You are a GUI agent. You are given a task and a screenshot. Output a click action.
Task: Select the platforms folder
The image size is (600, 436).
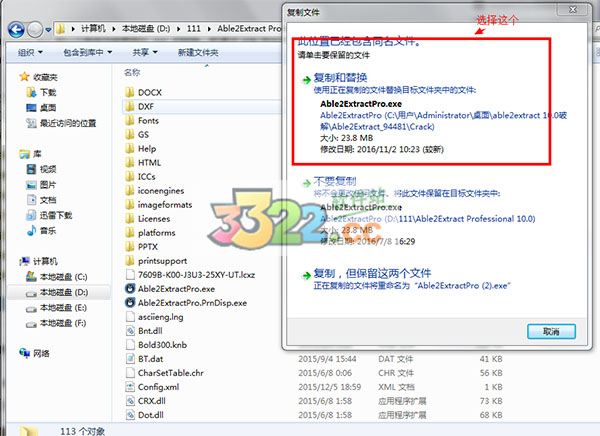[x=157, y=233]
